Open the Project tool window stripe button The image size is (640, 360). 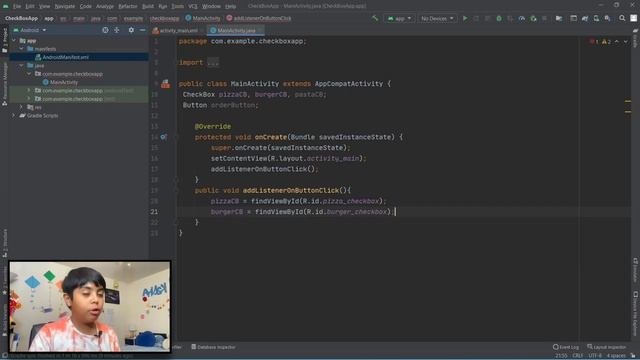pyautogui.click(x=5, y=40)
